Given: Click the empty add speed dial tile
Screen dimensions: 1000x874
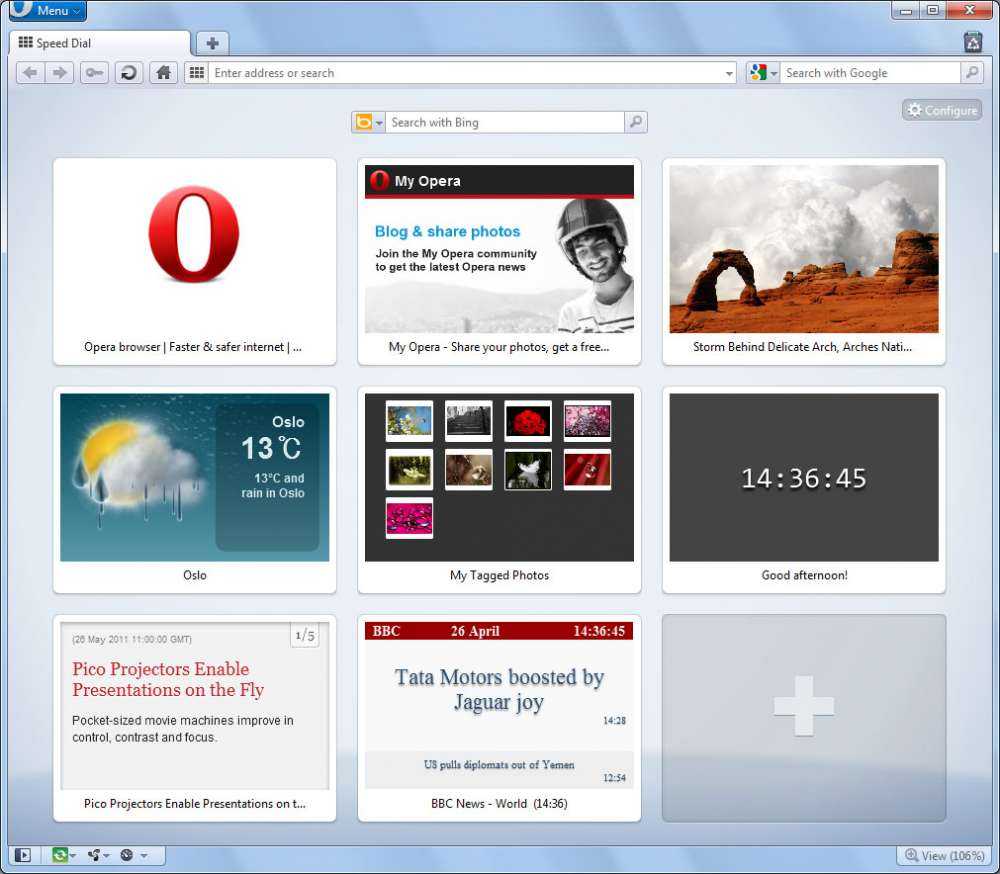Looking at the screenshot, I should tap(803, 717).
